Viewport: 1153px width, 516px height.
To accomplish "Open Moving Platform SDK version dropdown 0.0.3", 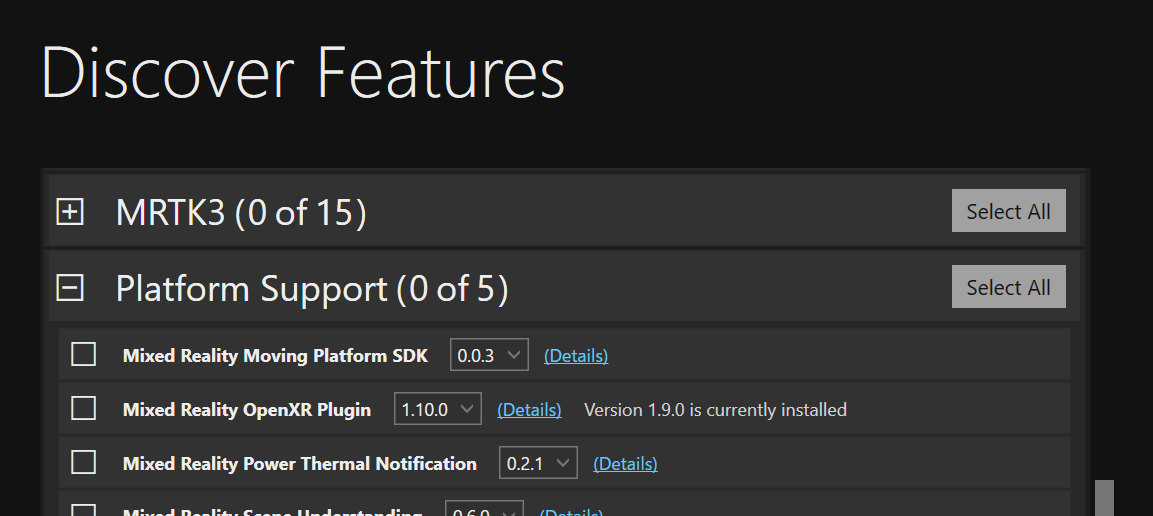I will point(489,355).
